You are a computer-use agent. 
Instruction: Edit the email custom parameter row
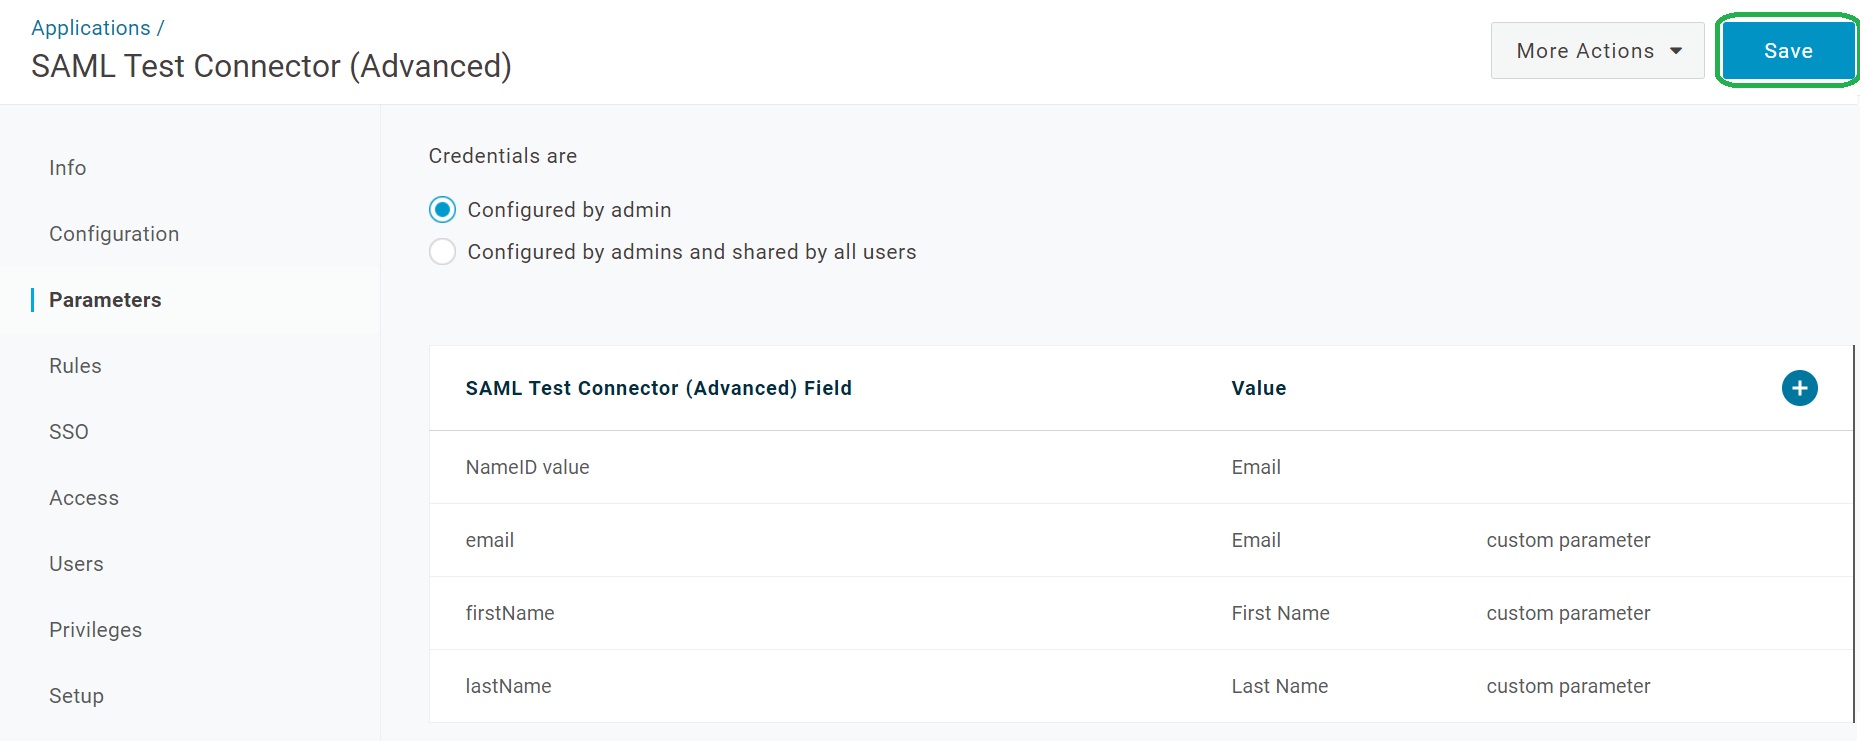(x=490, y=540)
